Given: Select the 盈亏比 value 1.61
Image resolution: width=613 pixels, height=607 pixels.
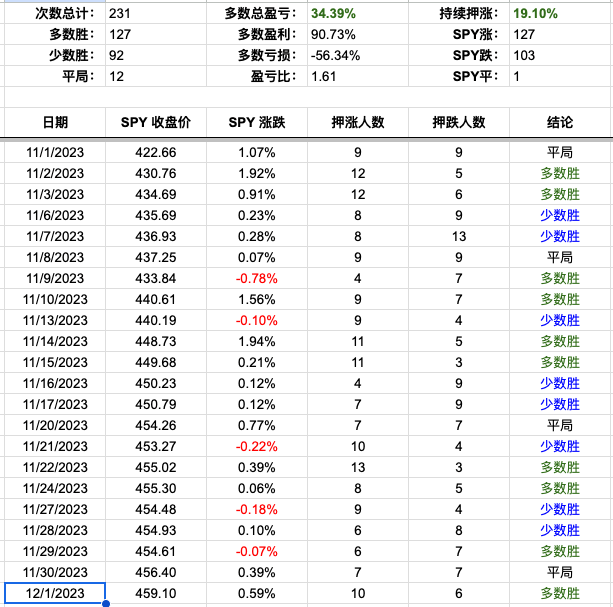Looking at the screenshot, I should [358, 76].
